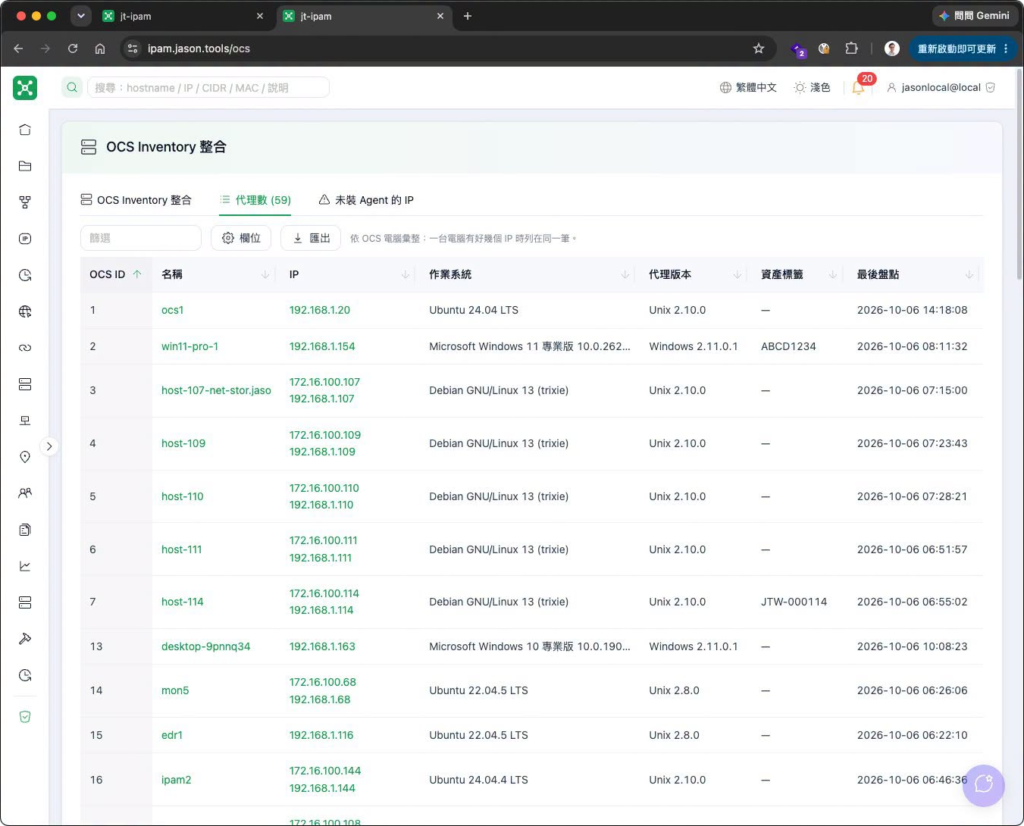Sort by the 作業系統 column header

(529, 274)
